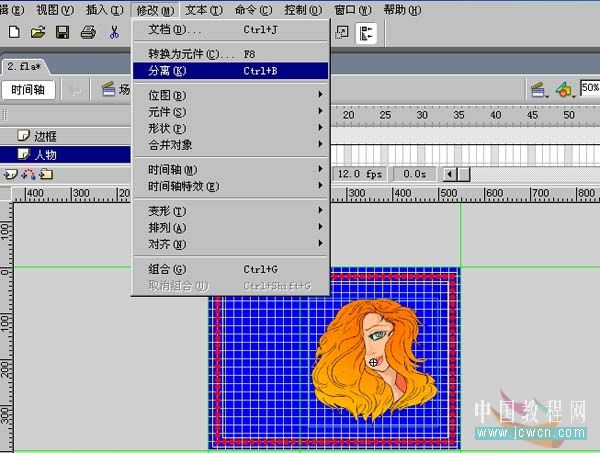Open the Edit Symbols dropdown icon
The height and width of the screenshot is (453, 600).
click(566, 90)
